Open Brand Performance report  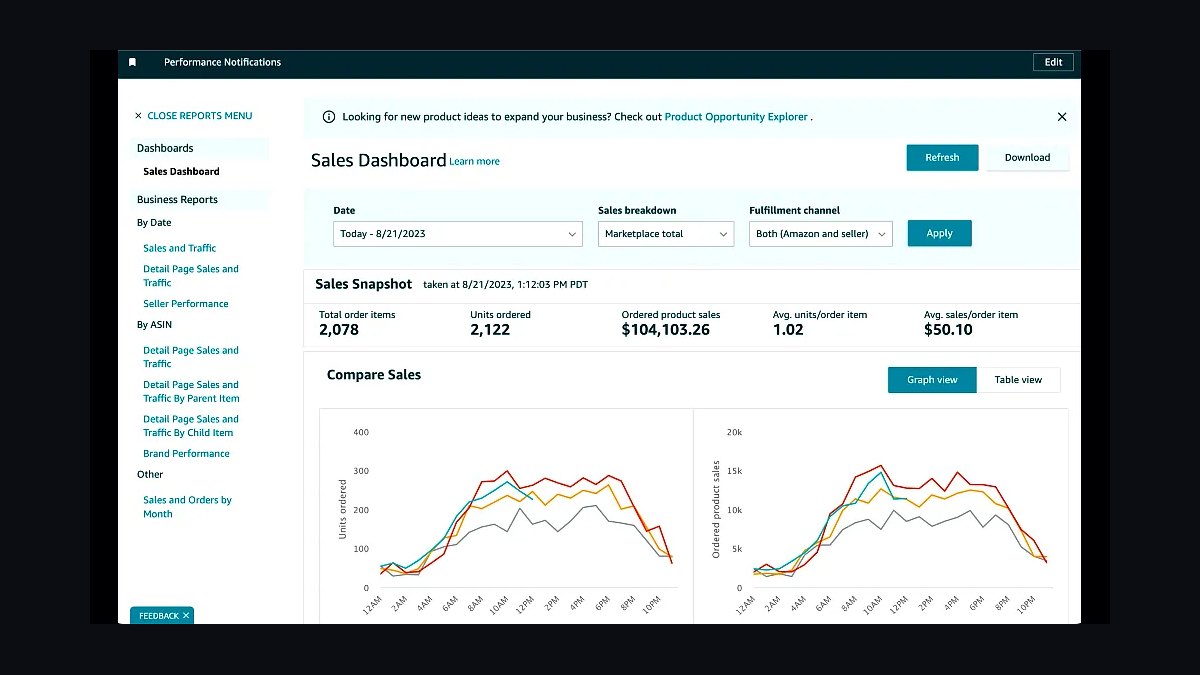point(186,454)
